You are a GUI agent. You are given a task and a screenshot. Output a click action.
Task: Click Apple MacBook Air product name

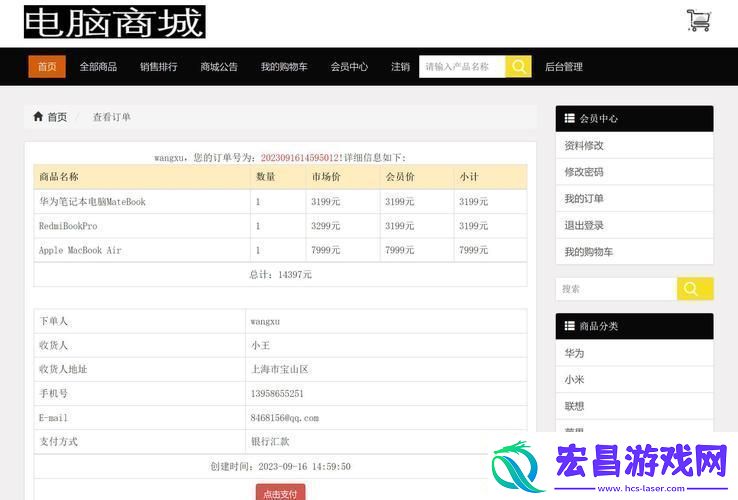point(80,250)
